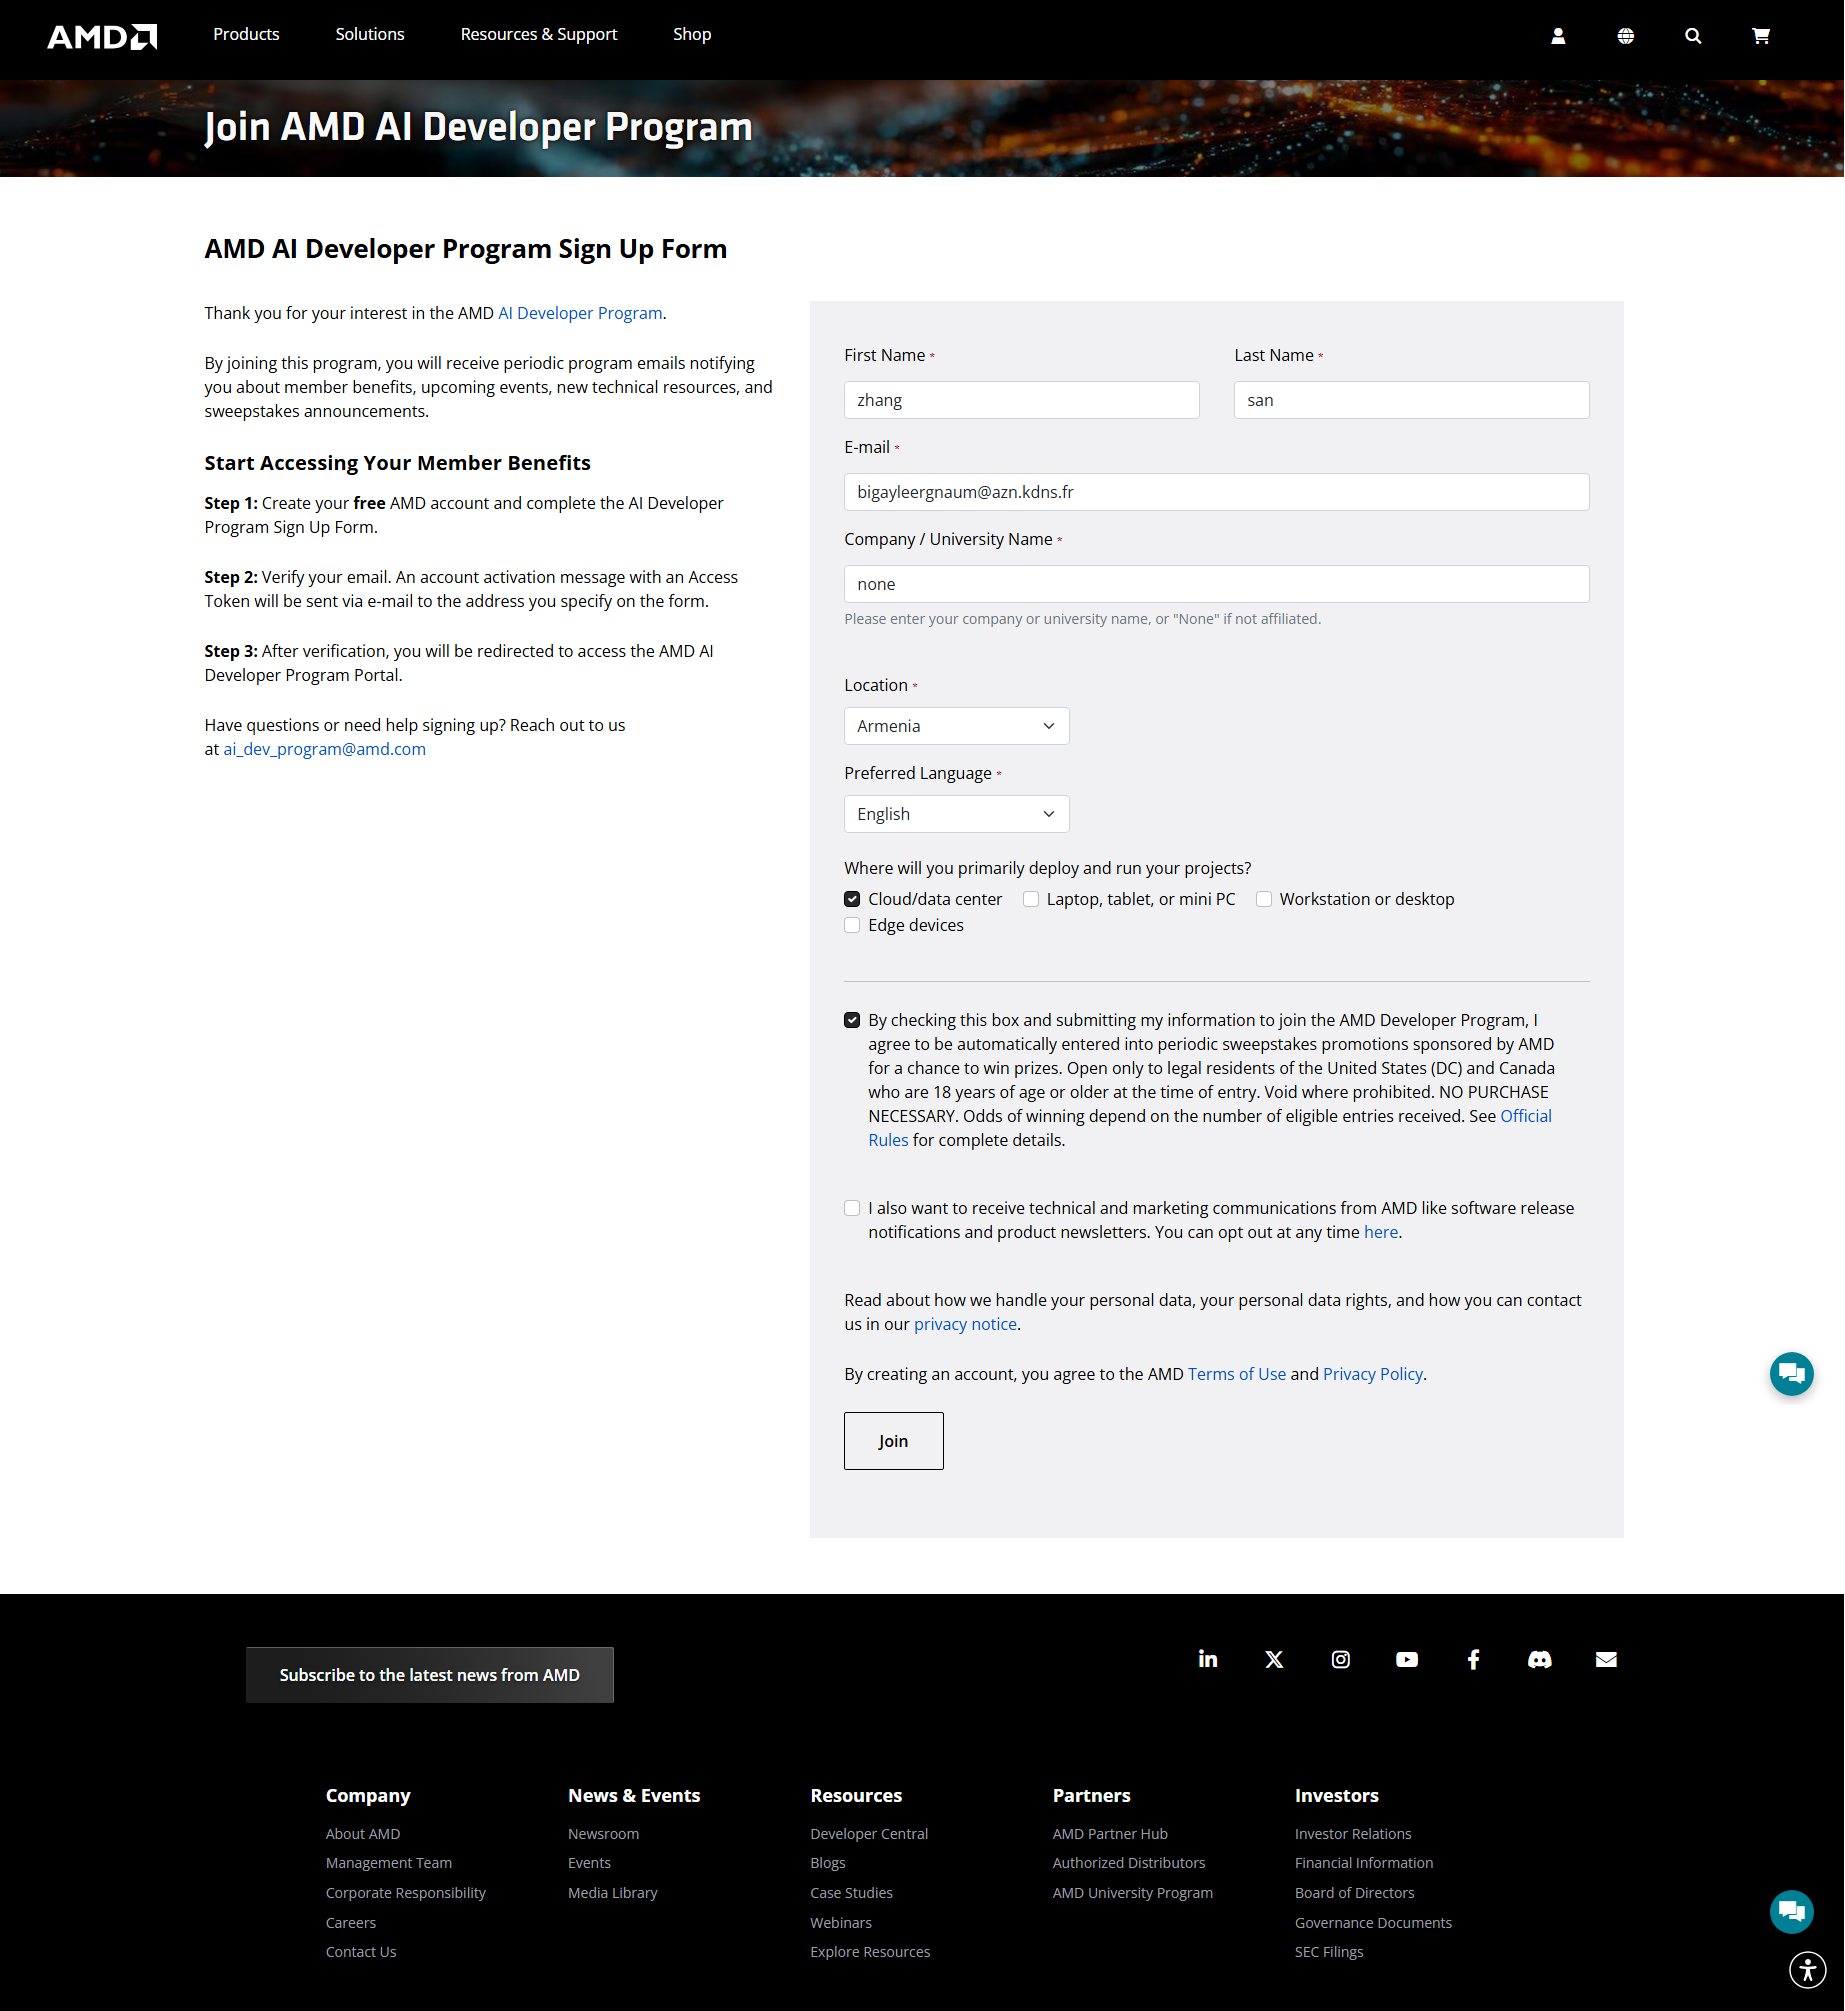Open the Authorized Distributors link
The width and height of the screenshot is (1845, 2011).
click(1129, 1863)
